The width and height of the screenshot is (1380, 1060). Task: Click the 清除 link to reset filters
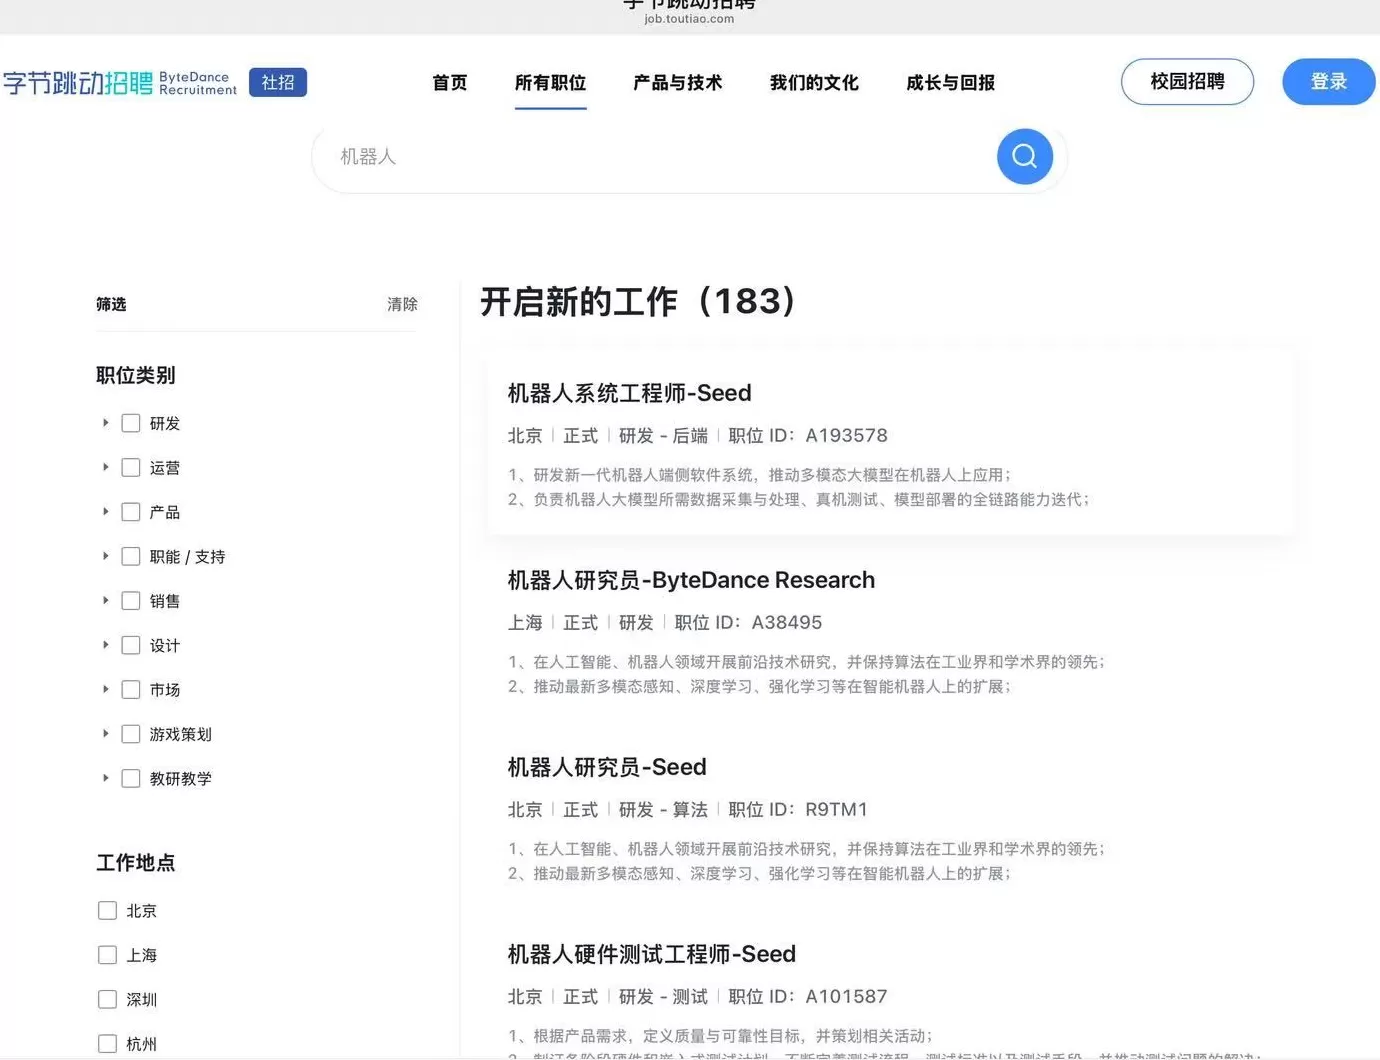[402, 304]
